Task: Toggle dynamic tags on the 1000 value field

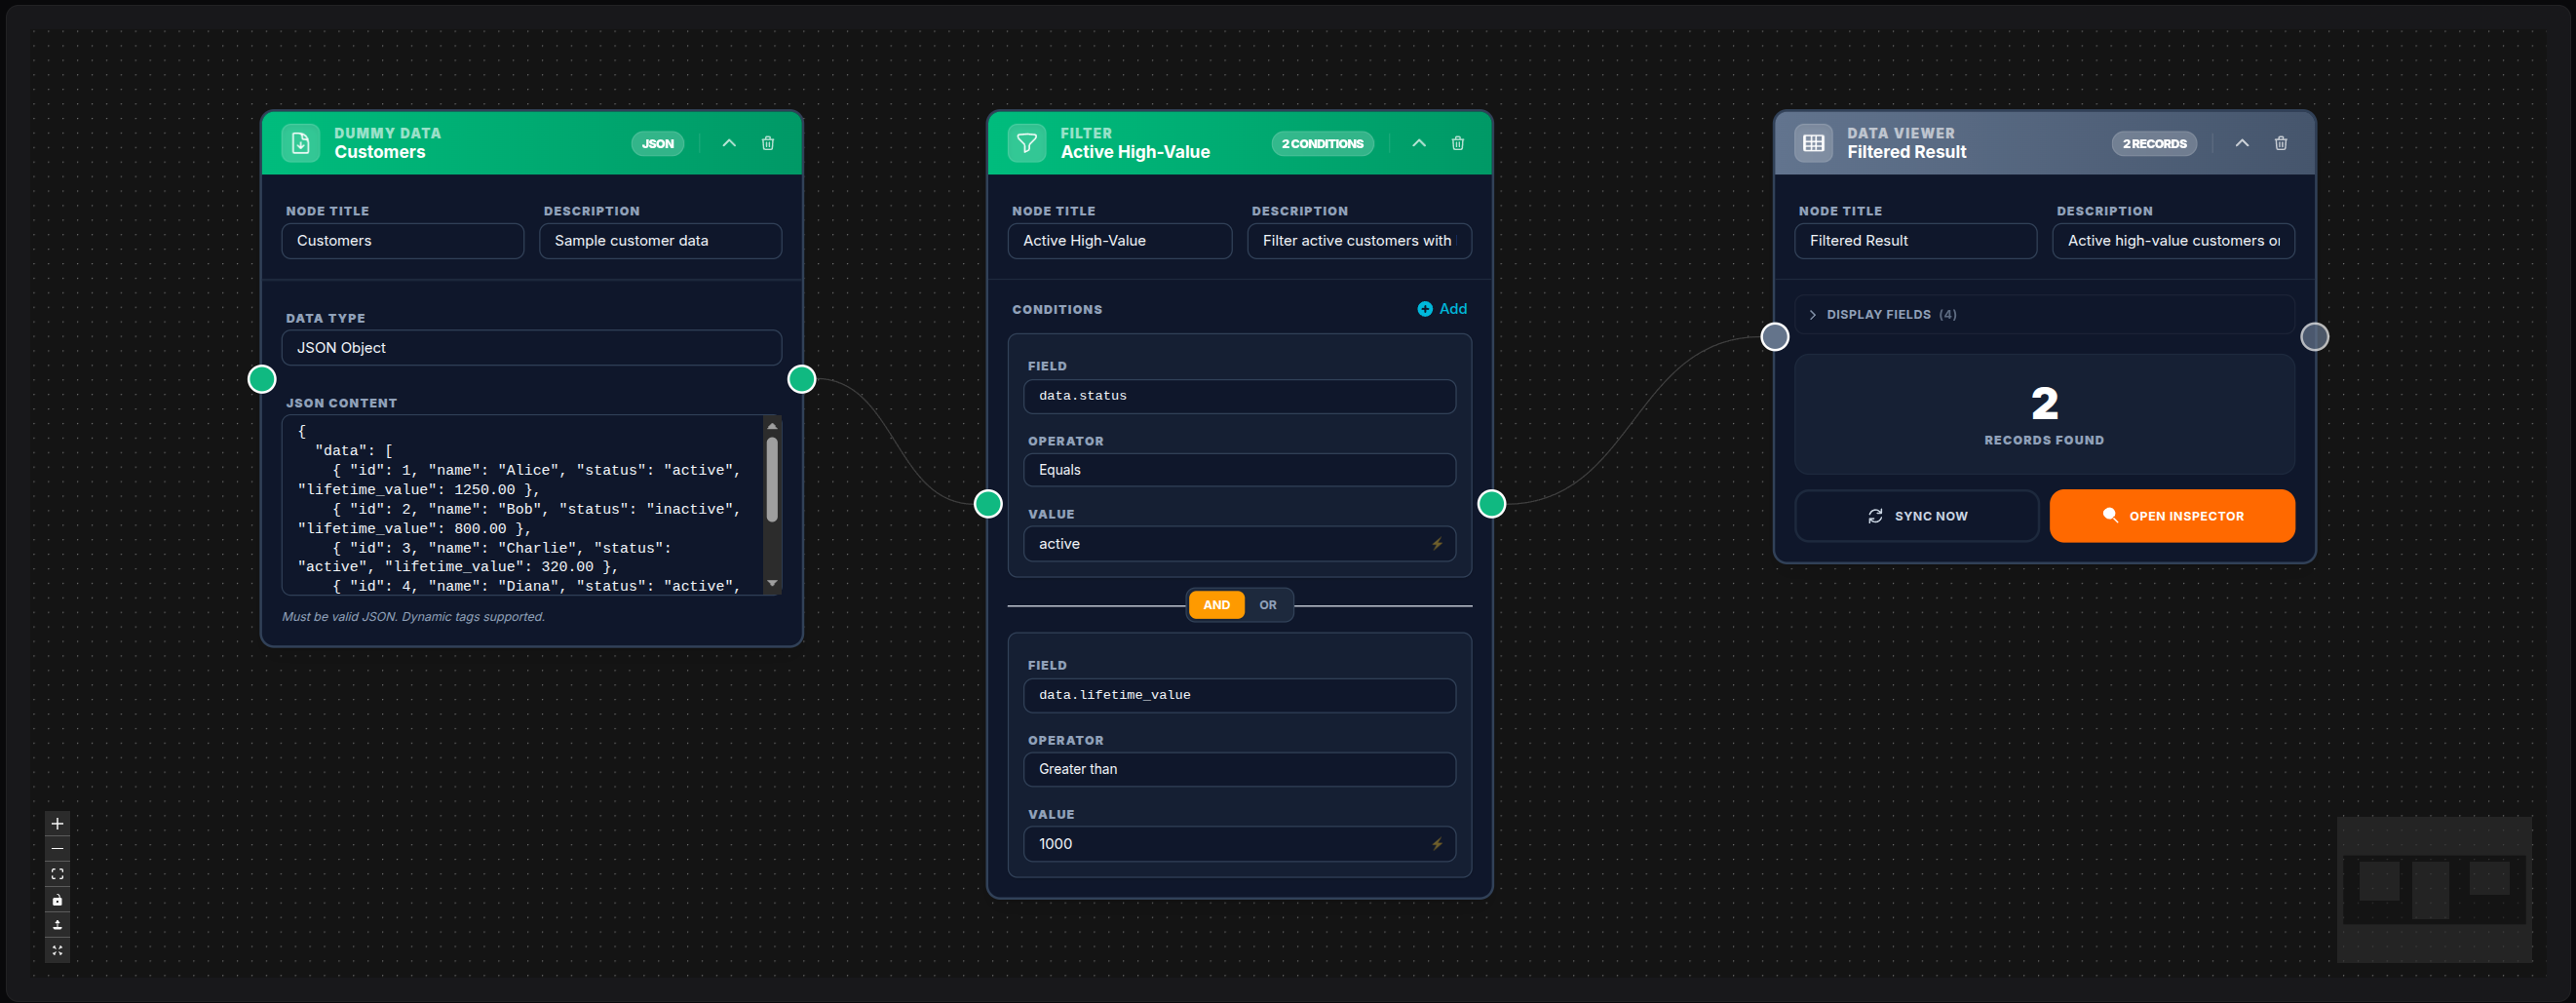Action: (1437, 843)
